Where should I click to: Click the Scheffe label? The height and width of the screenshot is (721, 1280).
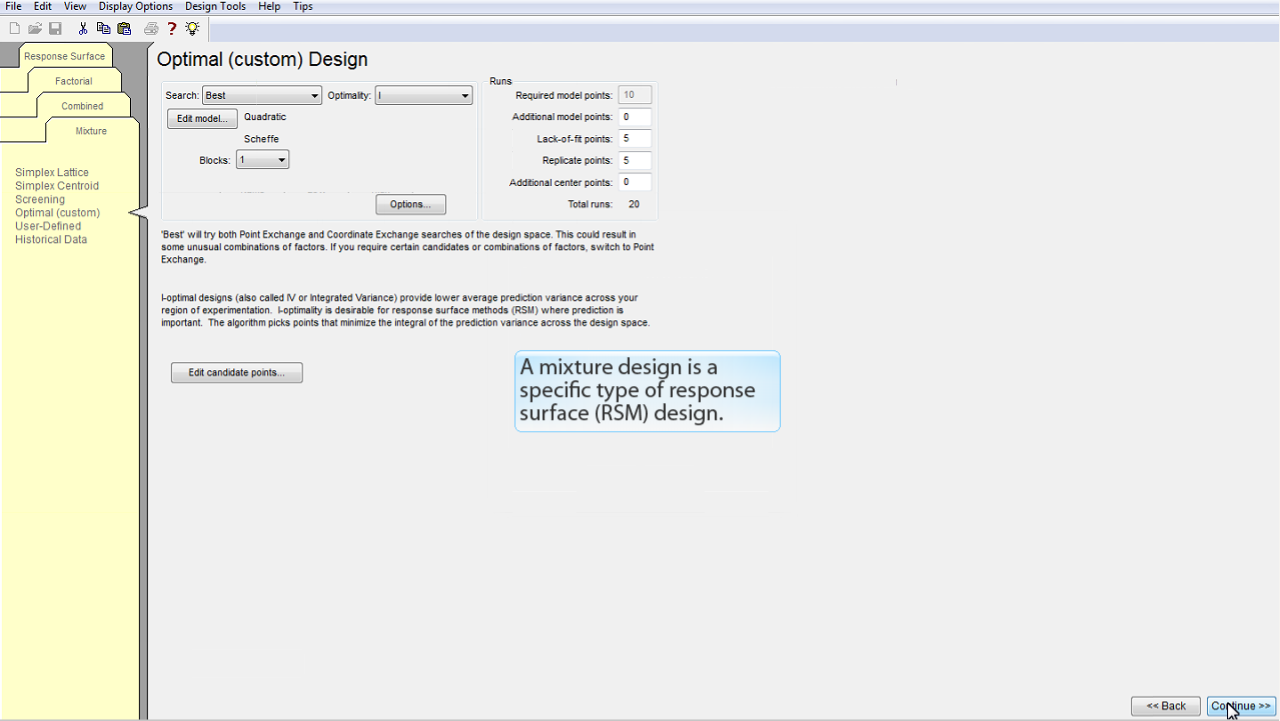point(262,139)
